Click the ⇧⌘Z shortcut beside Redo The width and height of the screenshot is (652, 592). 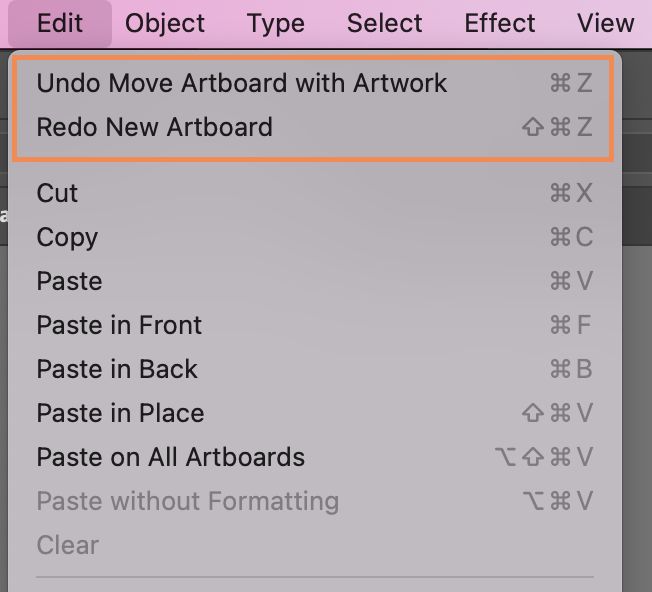click(x=557, y=127)
